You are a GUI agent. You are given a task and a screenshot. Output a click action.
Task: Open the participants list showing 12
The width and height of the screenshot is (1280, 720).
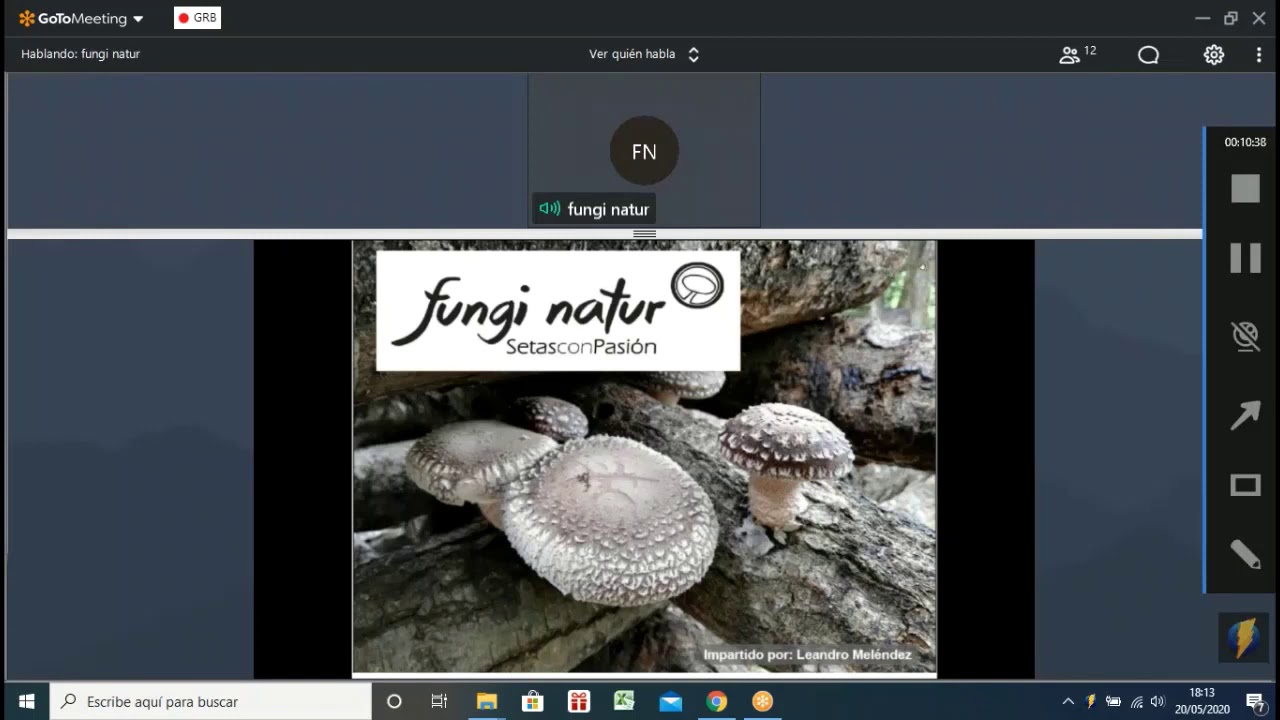click(1078, 54)
